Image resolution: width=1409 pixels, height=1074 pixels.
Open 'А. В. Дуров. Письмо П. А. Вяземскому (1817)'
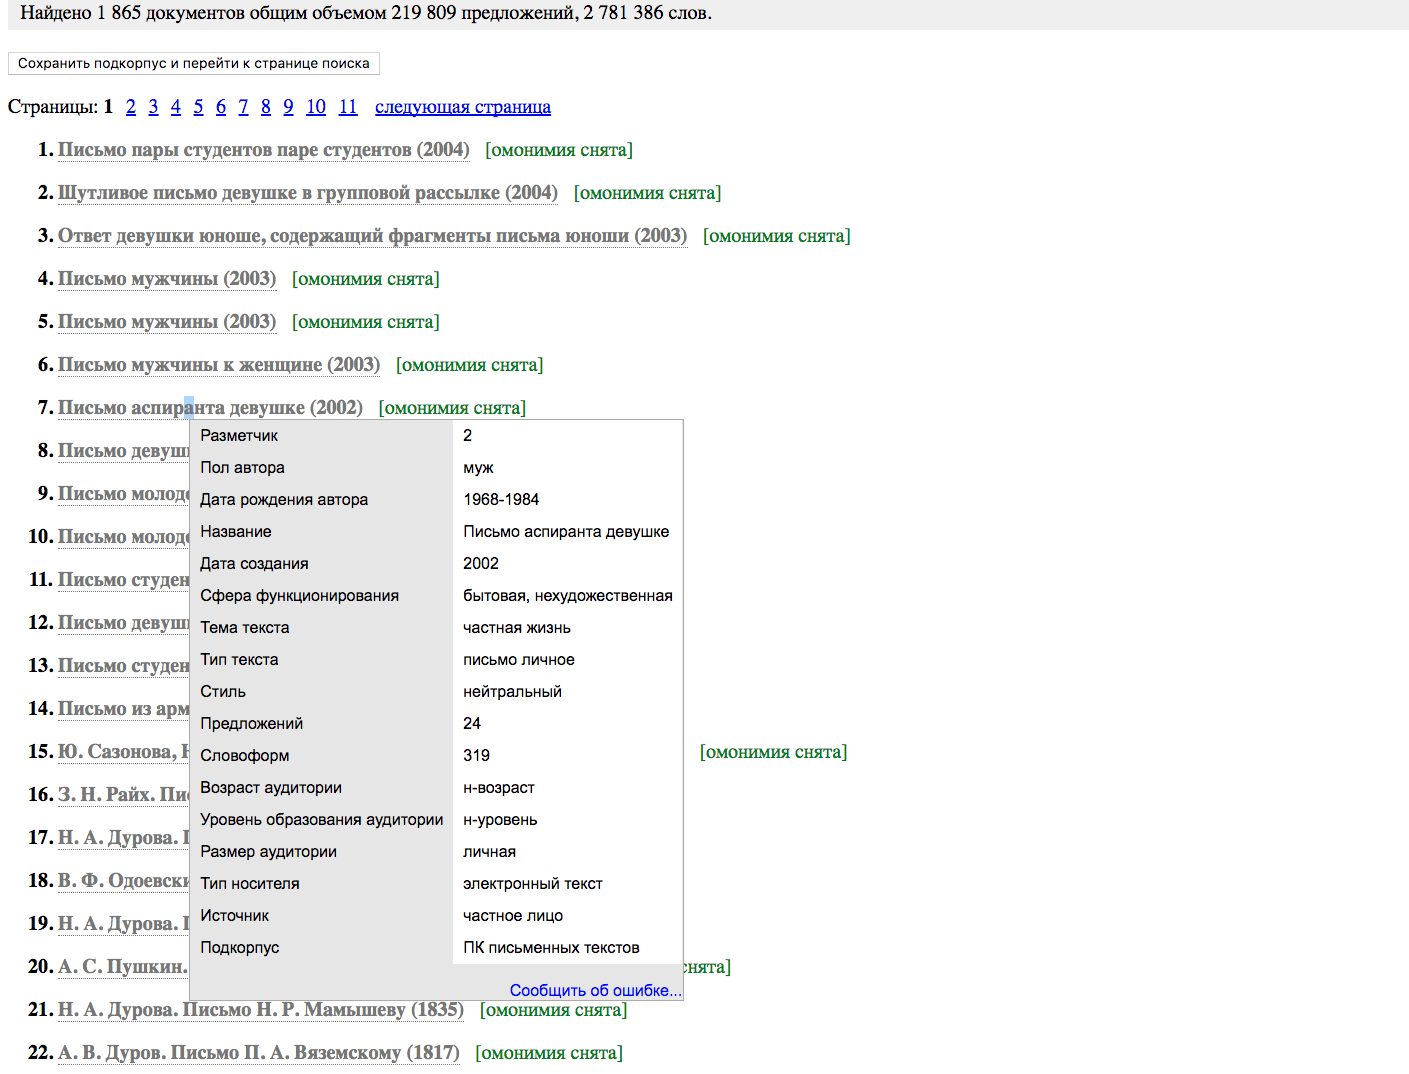258,1053
